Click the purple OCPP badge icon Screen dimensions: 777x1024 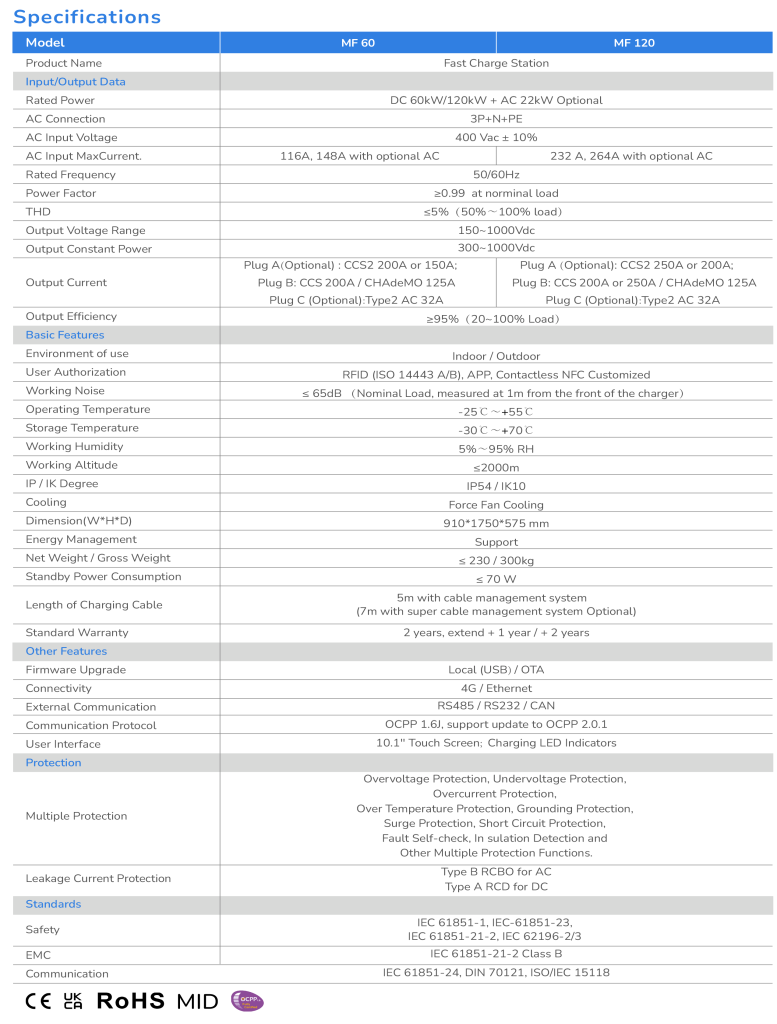coord(247,1000)
